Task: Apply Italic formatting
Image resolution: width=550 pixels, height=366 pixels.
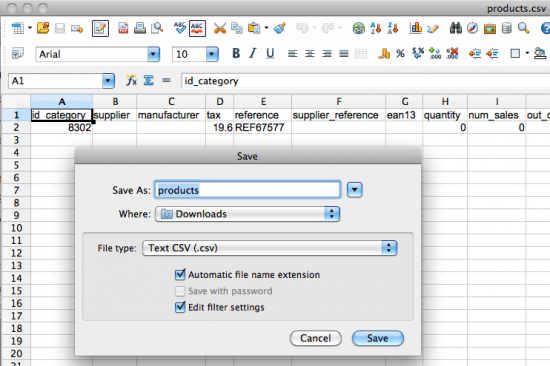Action: coord(253,53)
